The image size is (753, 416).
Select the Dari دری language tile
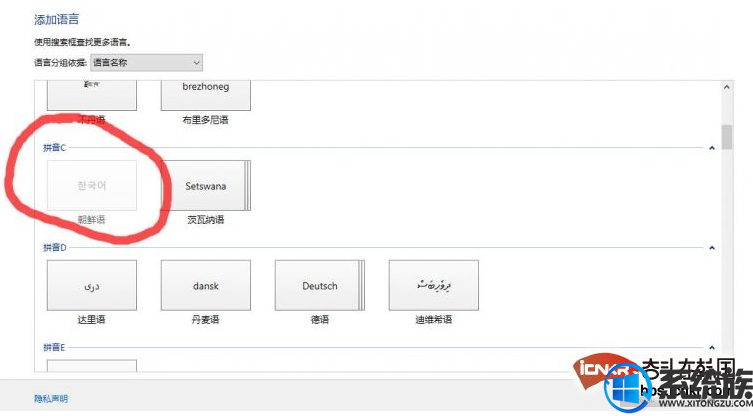click(x=92, y=285)
